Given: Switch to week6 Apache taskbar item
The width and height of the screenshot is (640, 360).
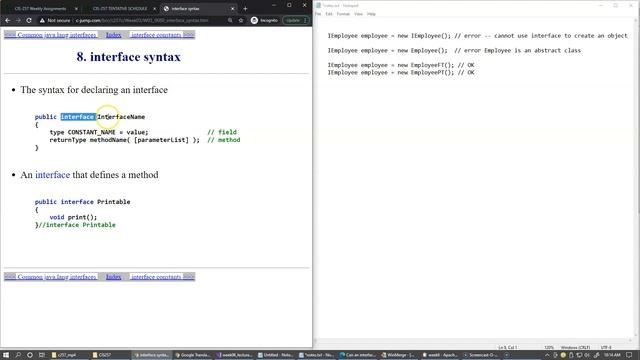Looking at the screenshot, I should coord(440,355).
